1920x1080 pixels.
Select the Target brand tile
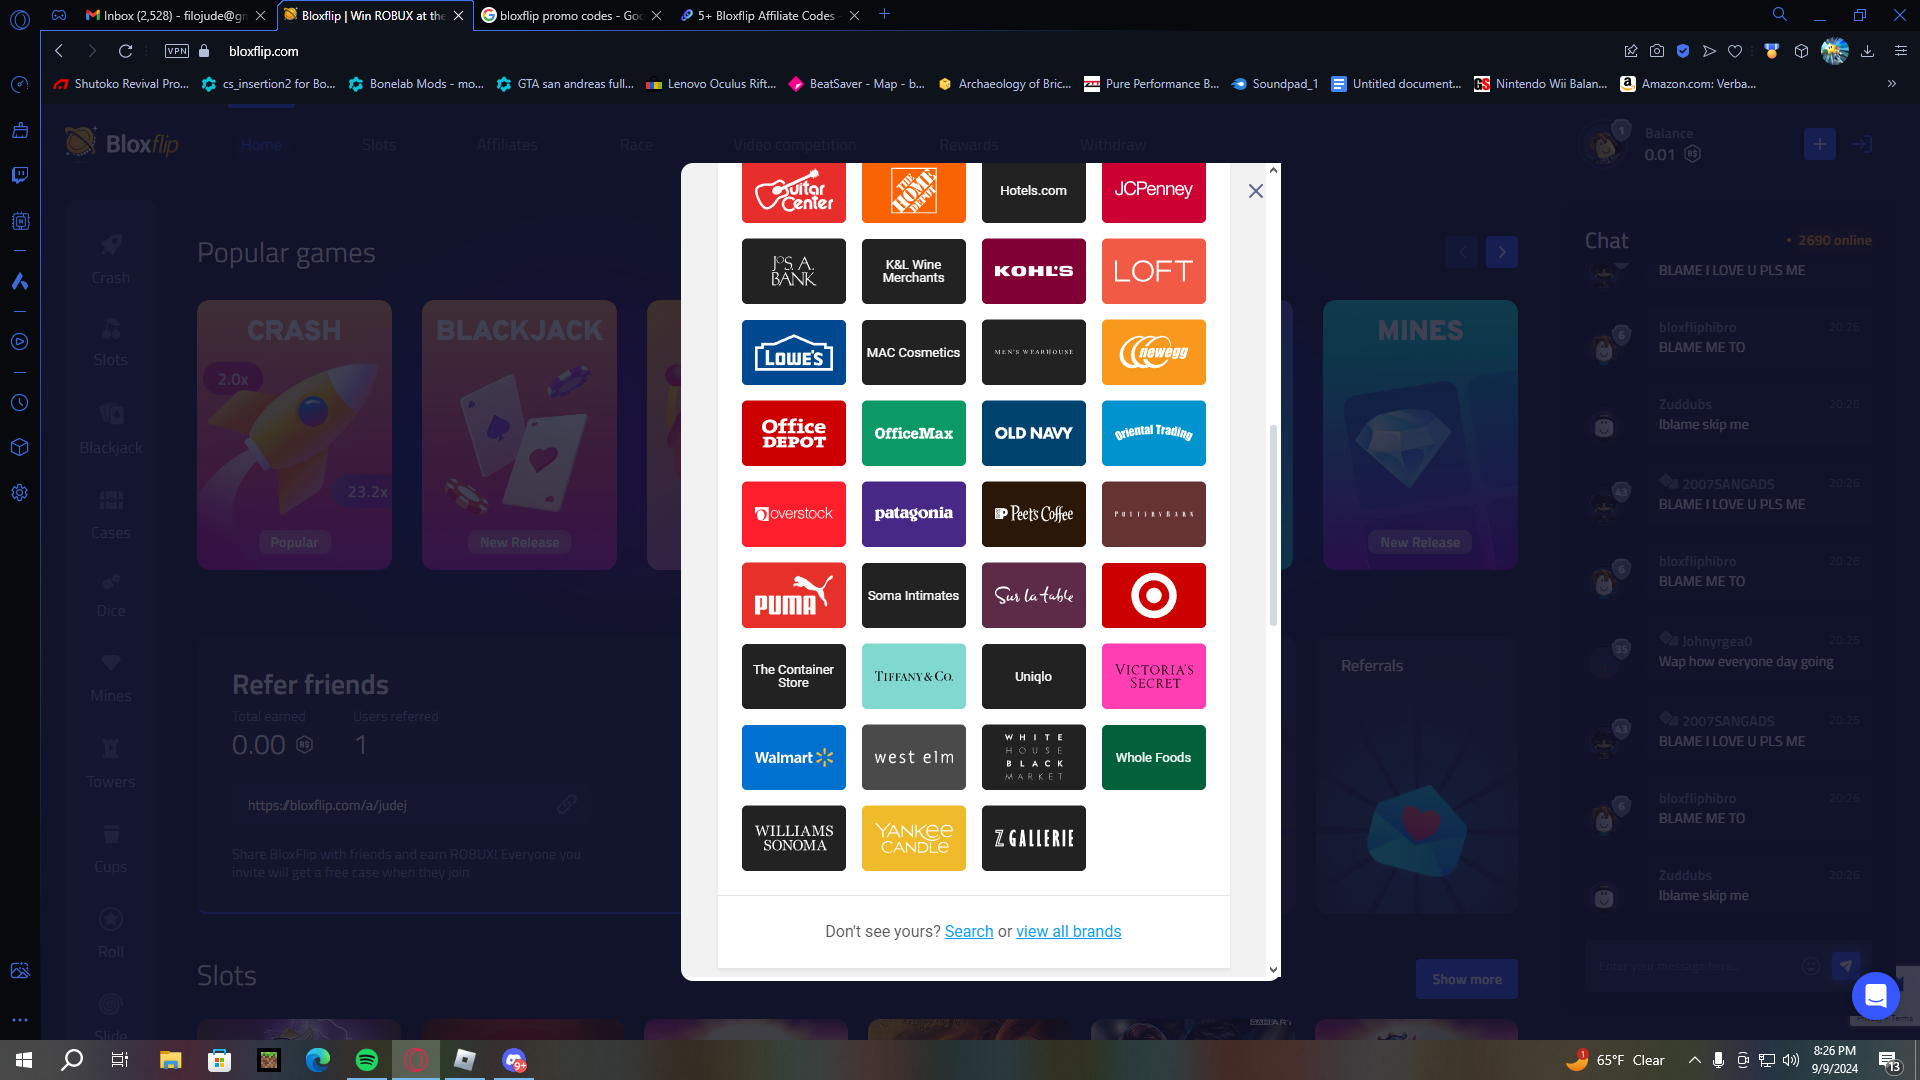[1153, 595]
